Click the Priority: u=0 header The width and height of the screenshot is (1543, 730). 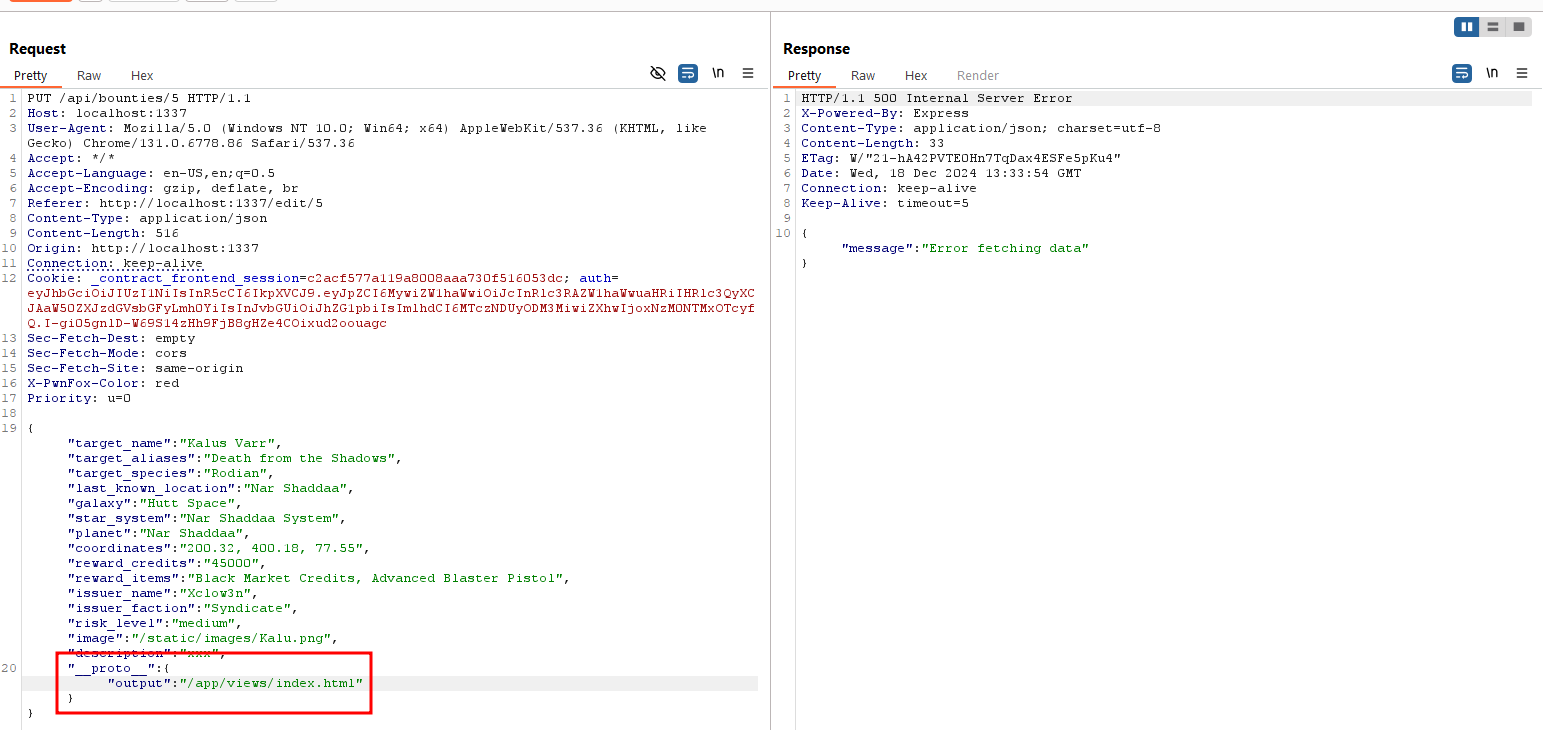(79, 398)
